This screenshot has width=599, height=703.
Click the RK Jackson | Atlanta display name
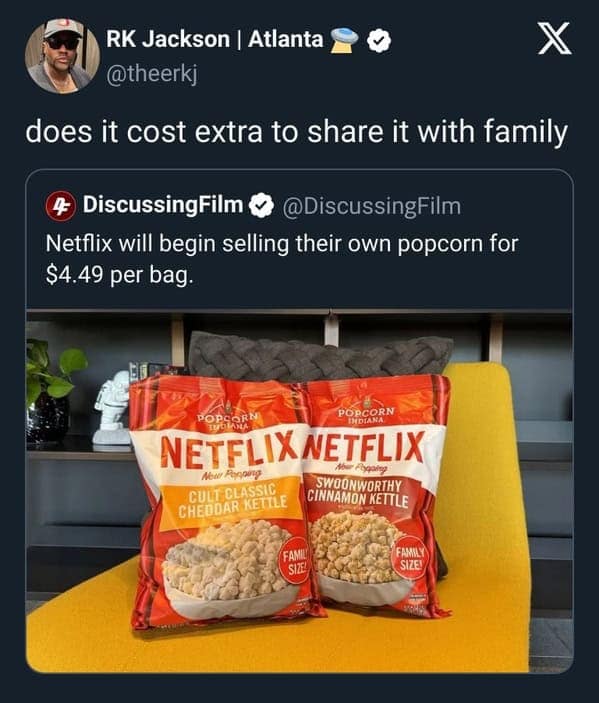click(x=214, y=39)
